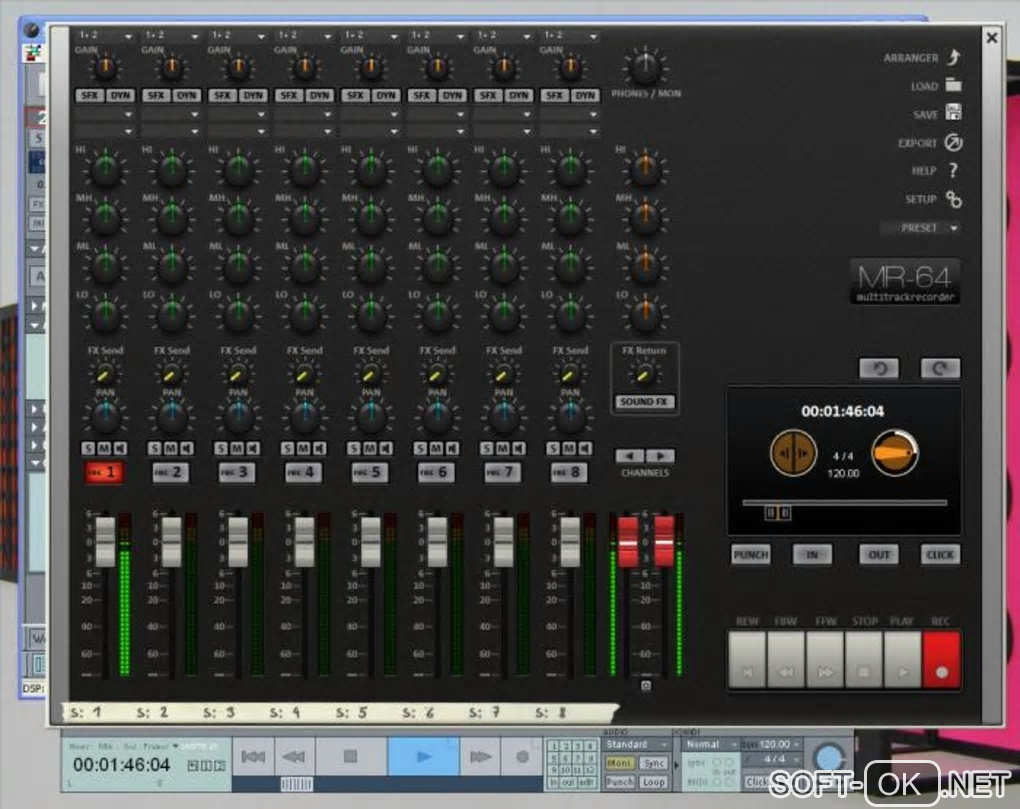Open the Setup icon
Screen dimensions: 1020x809
(954, 199)
